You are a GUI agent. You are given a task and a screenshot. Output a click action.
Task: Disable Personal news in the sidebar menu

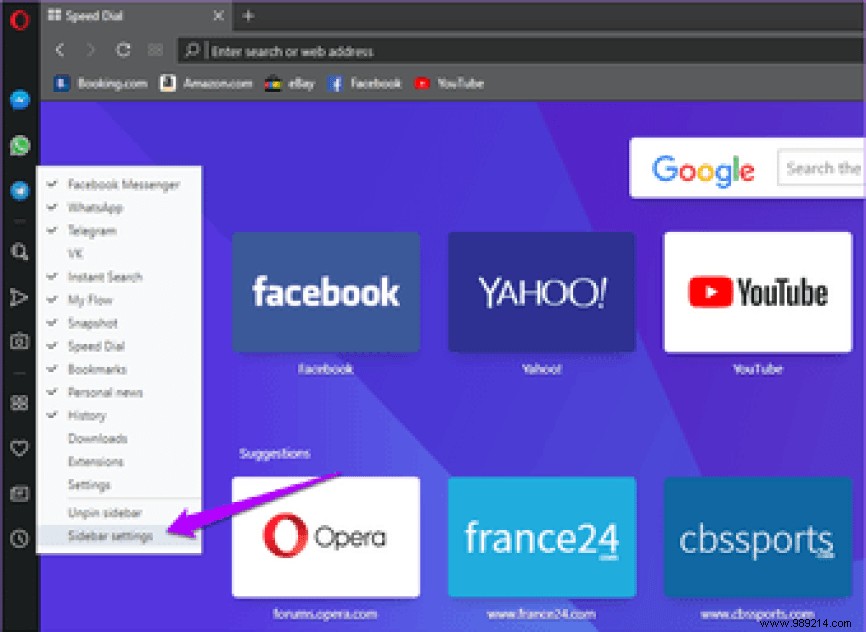coord(105,392)
